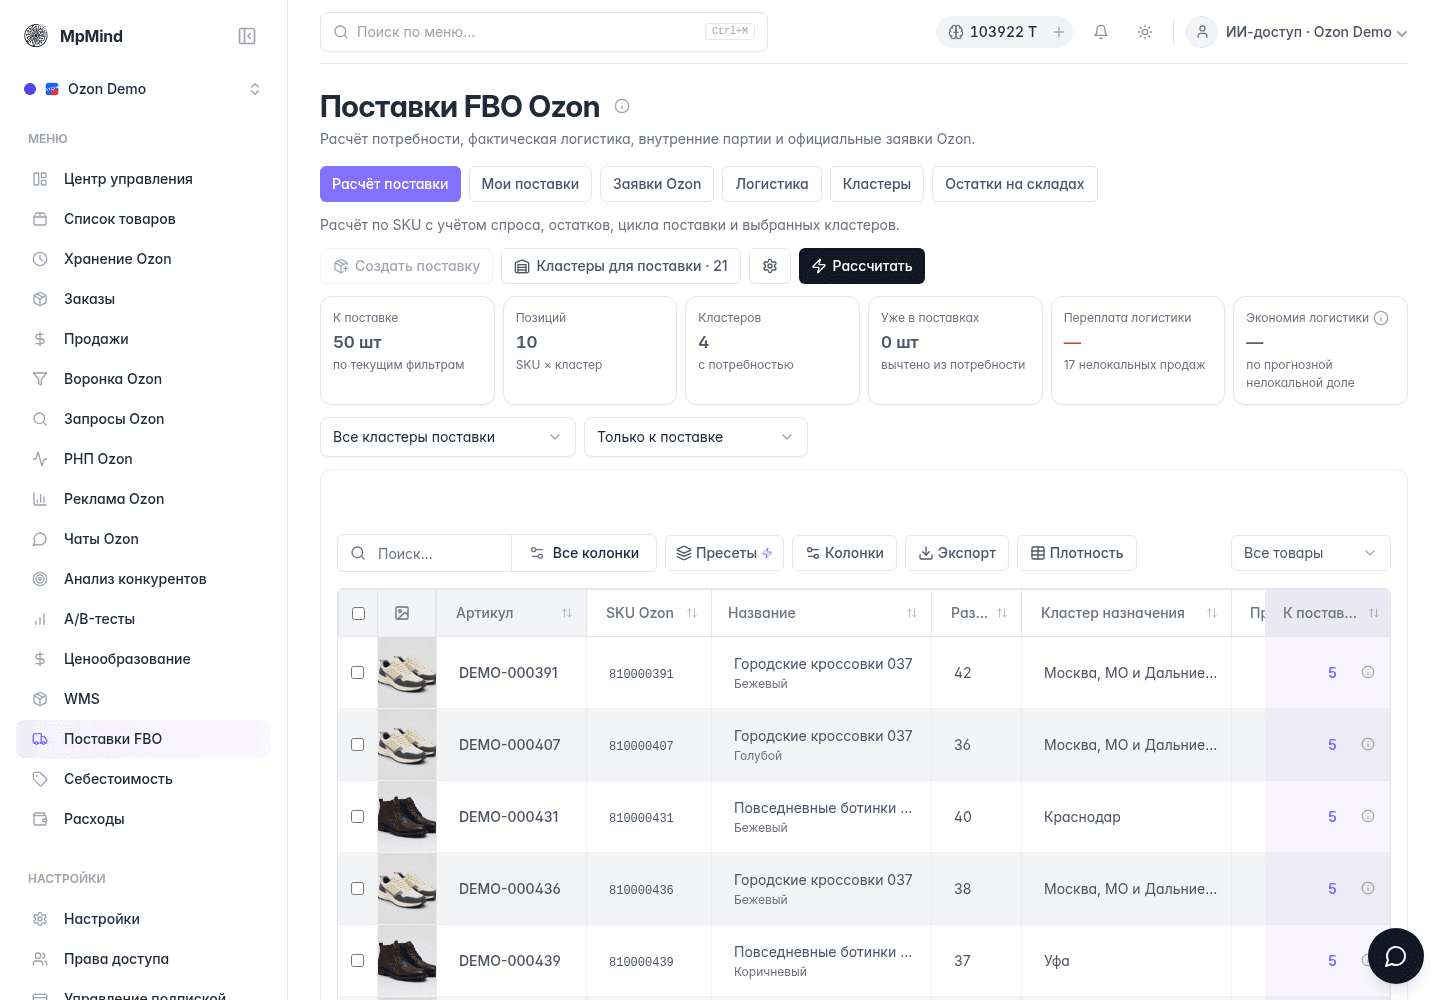Viewport: 1440px width, 1000px height.
Task: Open DEMO-000431 boots thumbnail
Action: pyautogui.click(x=407, y=816)
